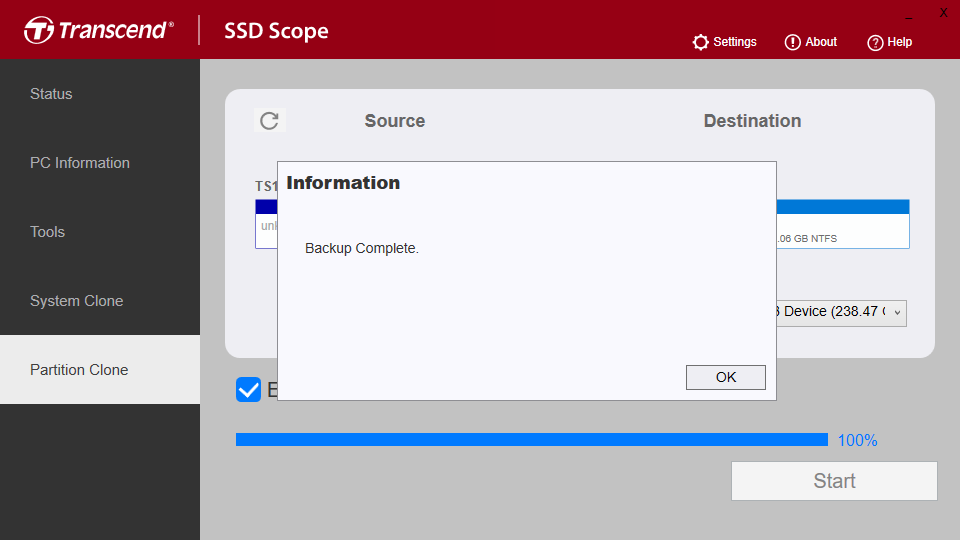This screenshot has width=960, height=540.
Task: Confirm dialog with OK button
Action: tap(726, 377)
